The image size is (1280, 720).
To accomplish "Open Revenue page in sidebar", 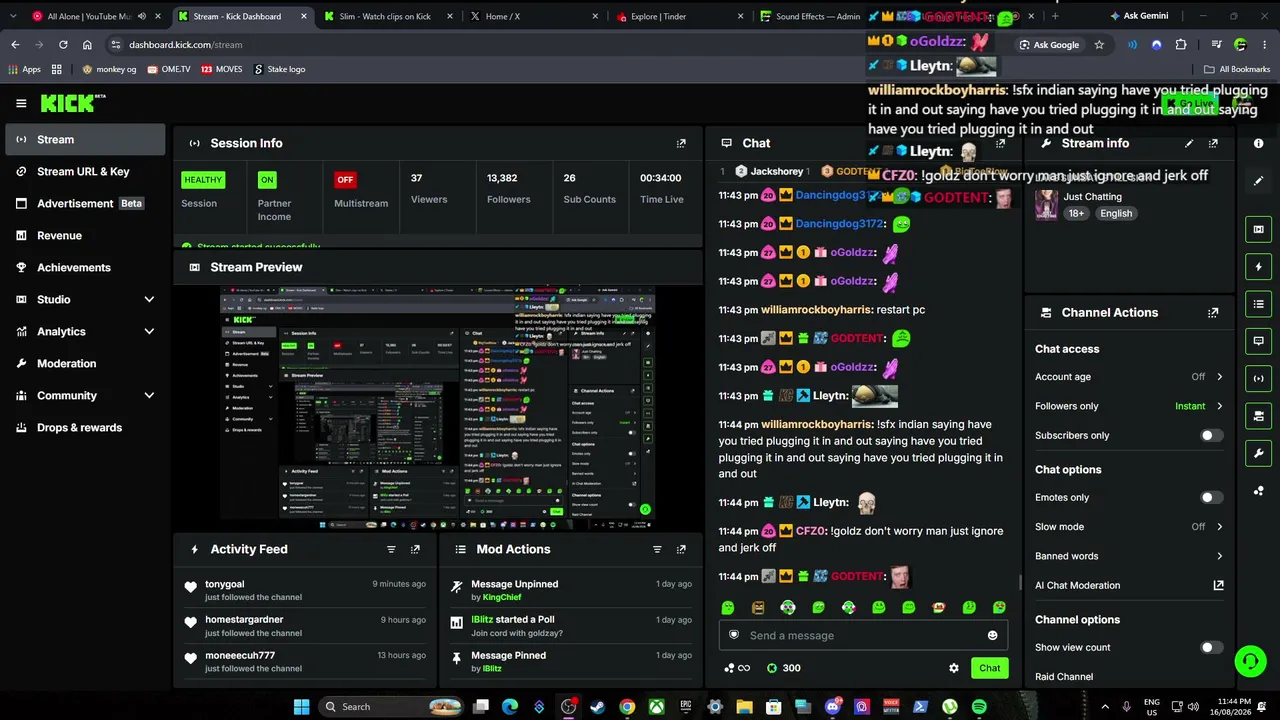I will click(85, 235).
